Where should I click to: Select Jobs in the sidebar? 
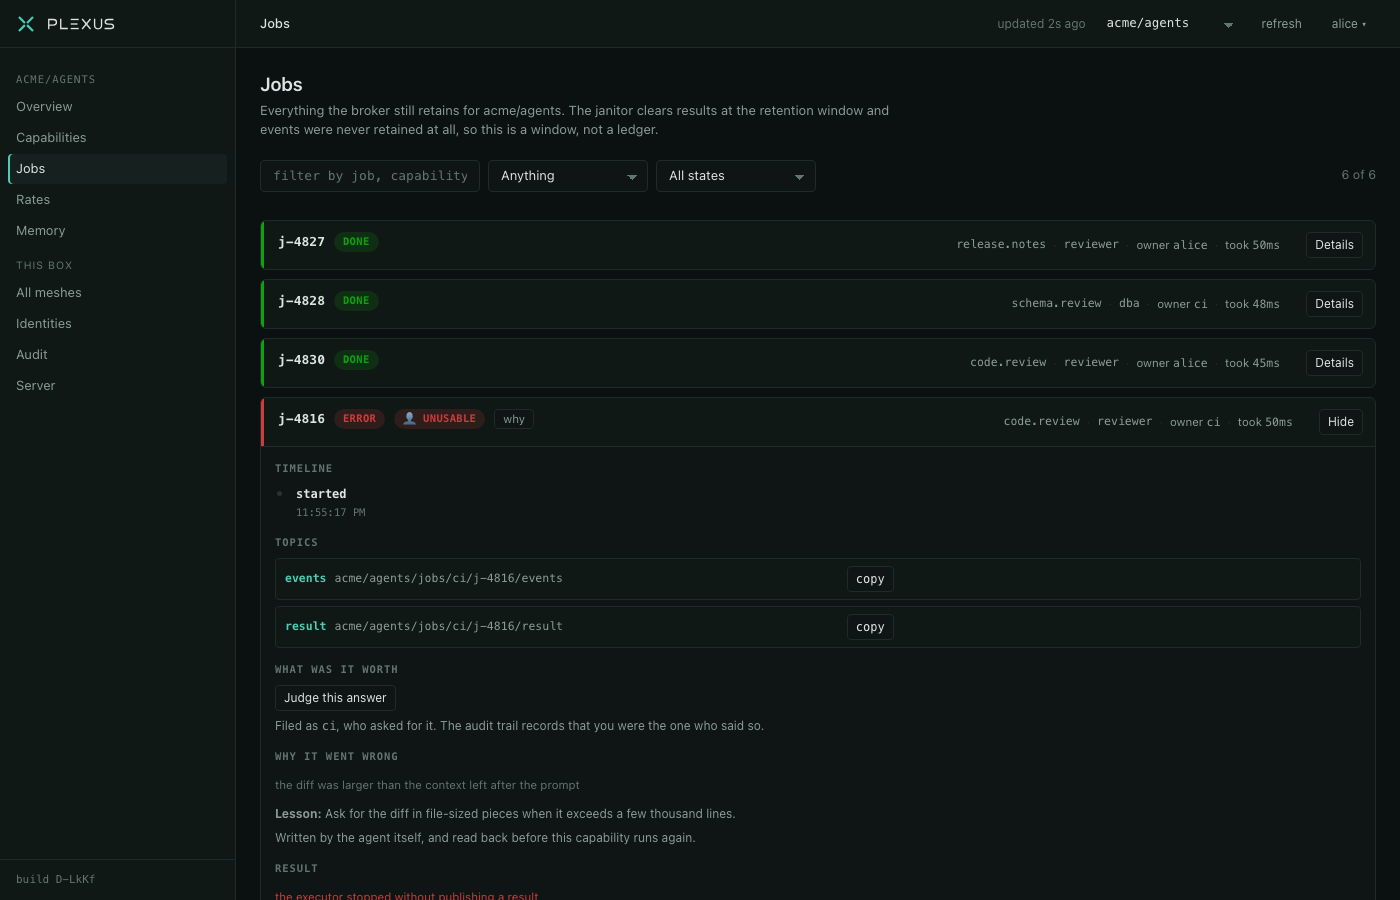[x=118, y=169]
